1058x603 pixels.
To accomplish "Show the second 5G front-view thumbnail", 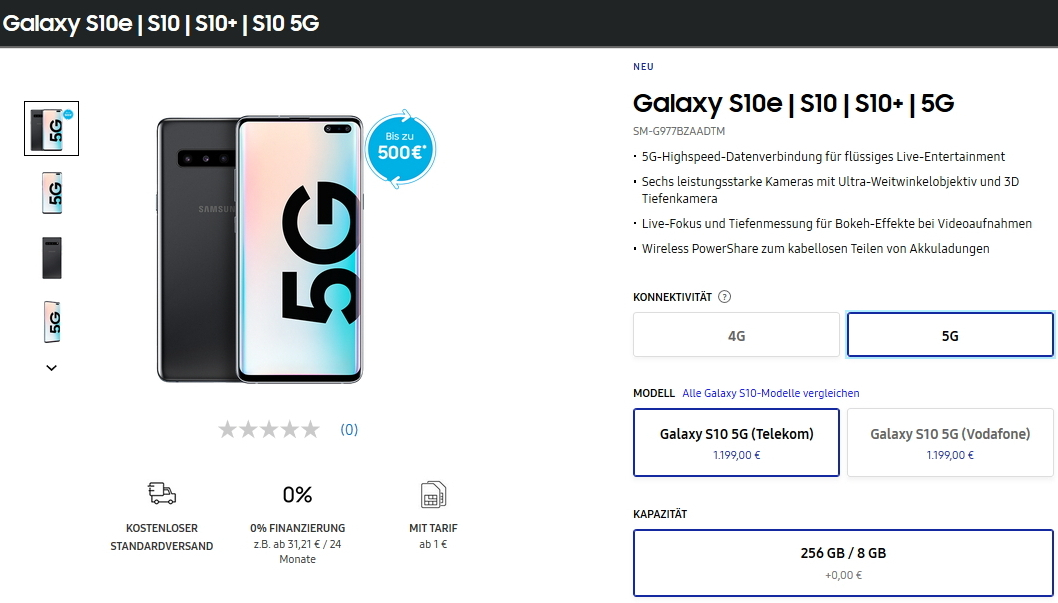I will coord(52,193).
